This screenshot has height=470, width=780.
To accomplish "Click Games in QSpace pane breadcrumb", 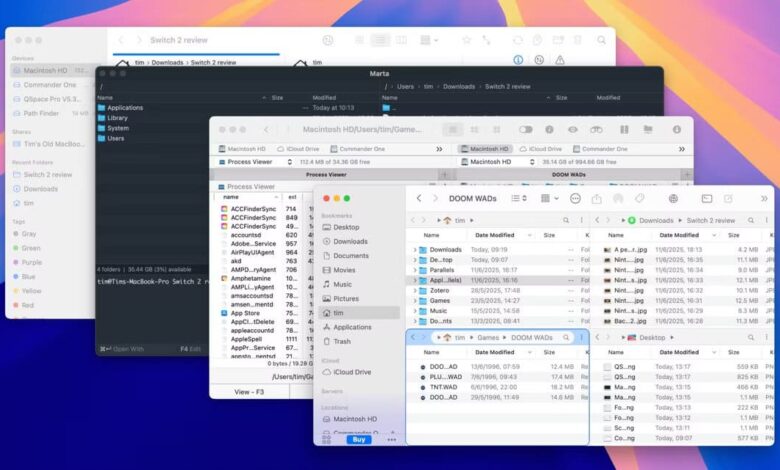I will 488,338.
